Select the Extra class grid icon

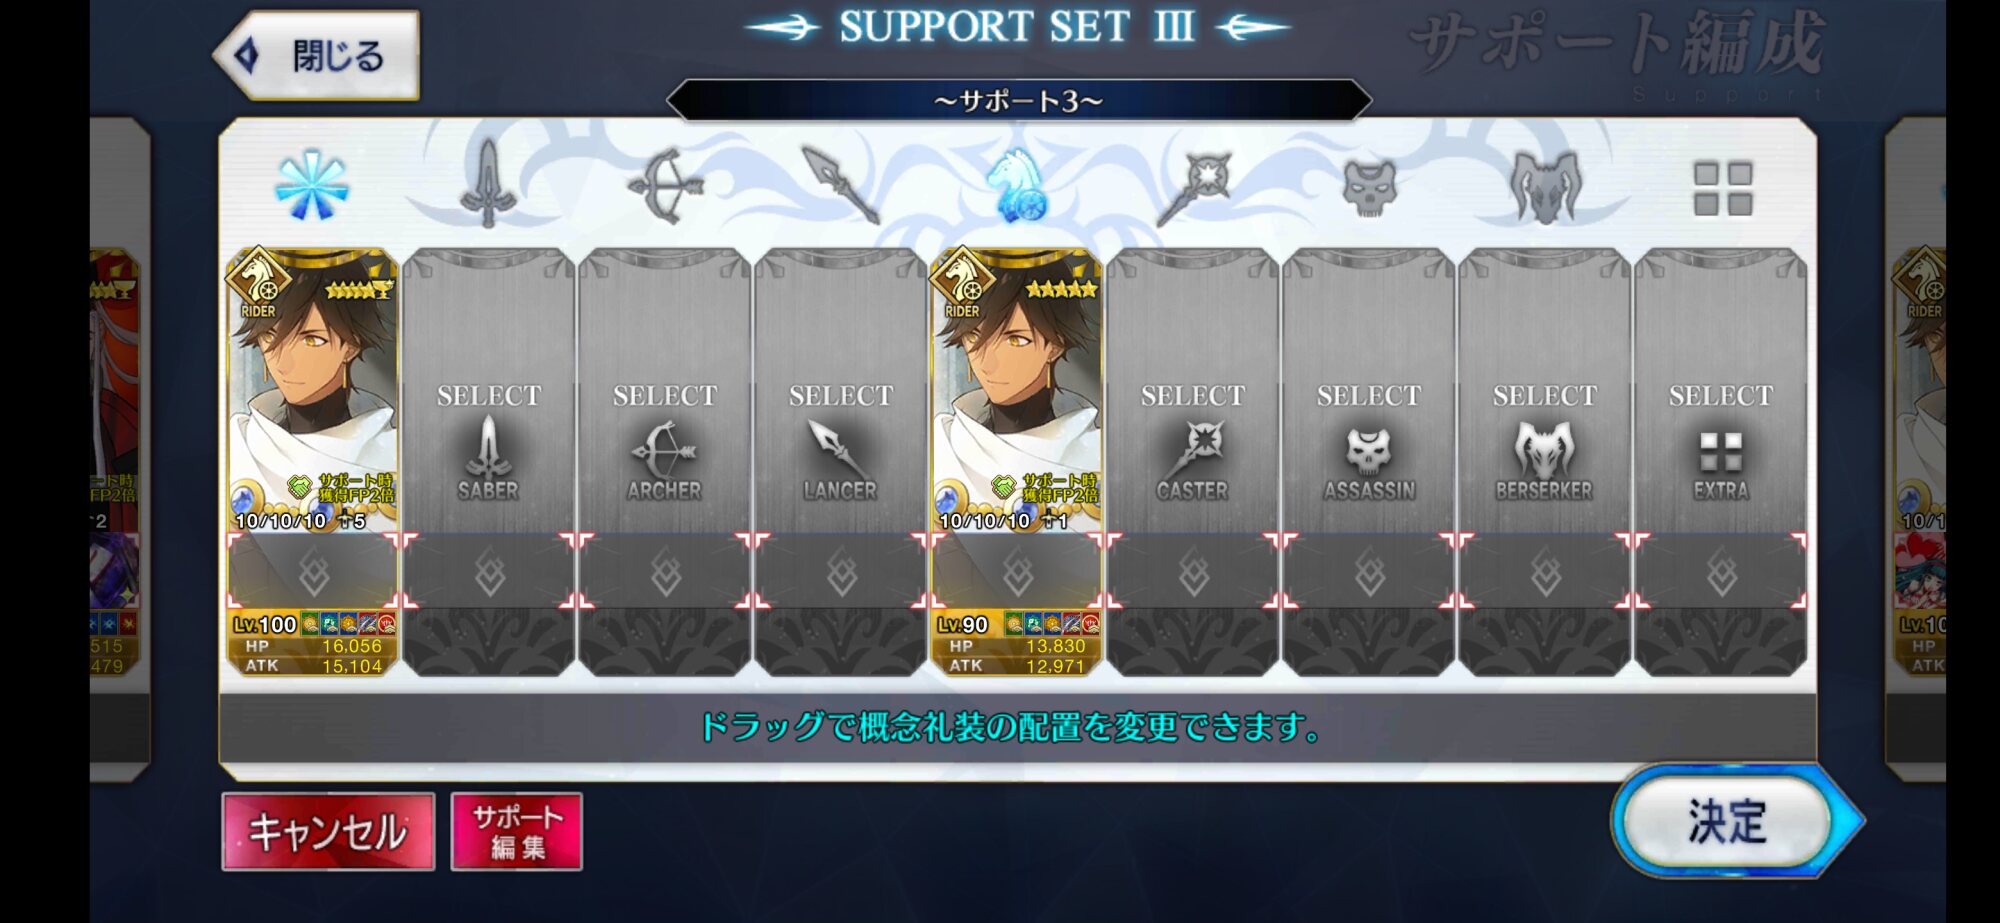pyautogui.click(x=1722, y=188)
